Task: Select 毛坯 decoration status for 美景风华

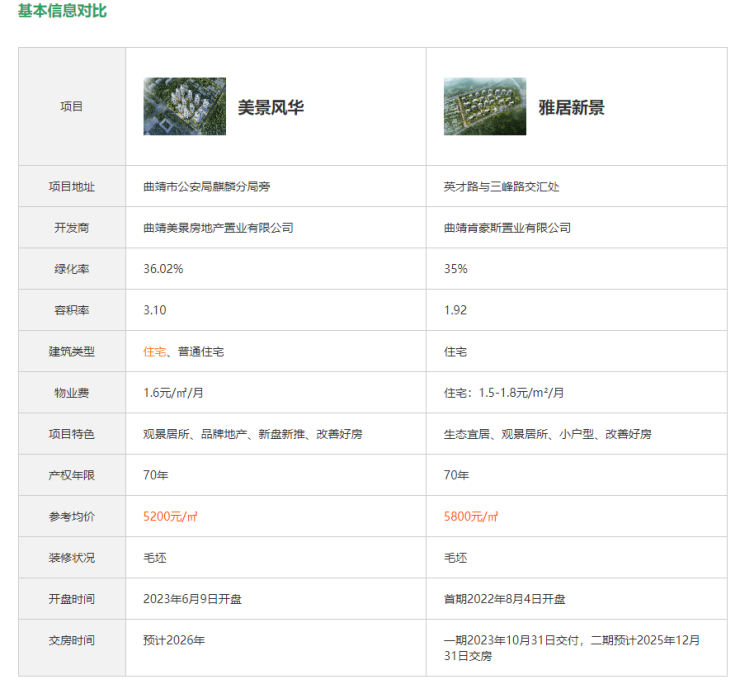Action: pyautogui.click(x=155, y=558)
